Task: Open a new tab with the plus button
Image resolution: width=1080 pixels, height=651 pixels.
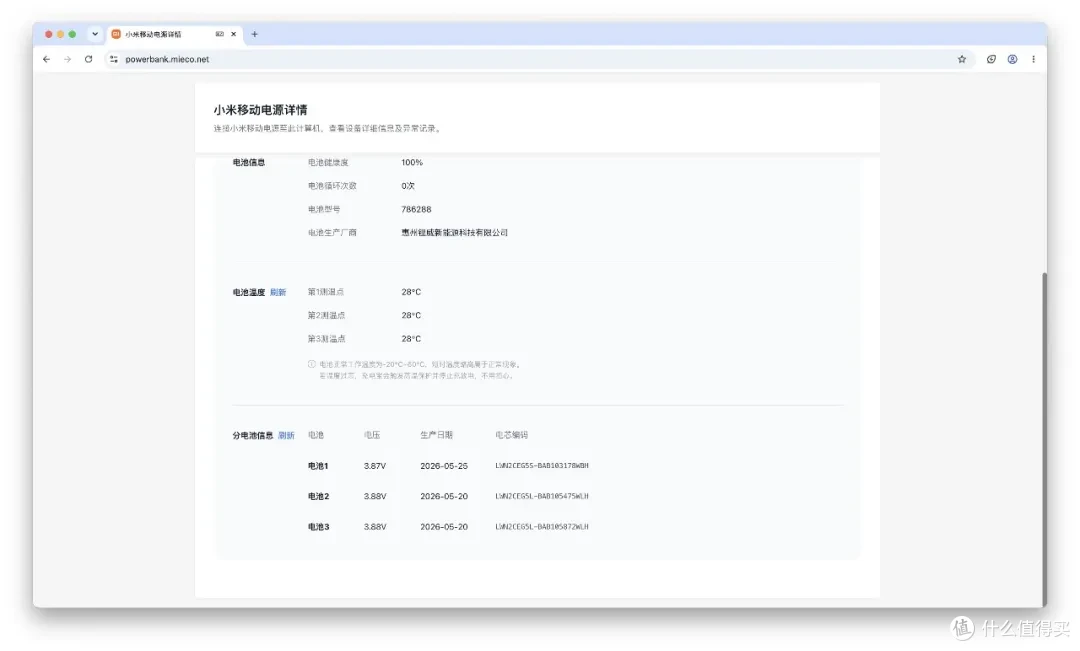Action: 254,34
